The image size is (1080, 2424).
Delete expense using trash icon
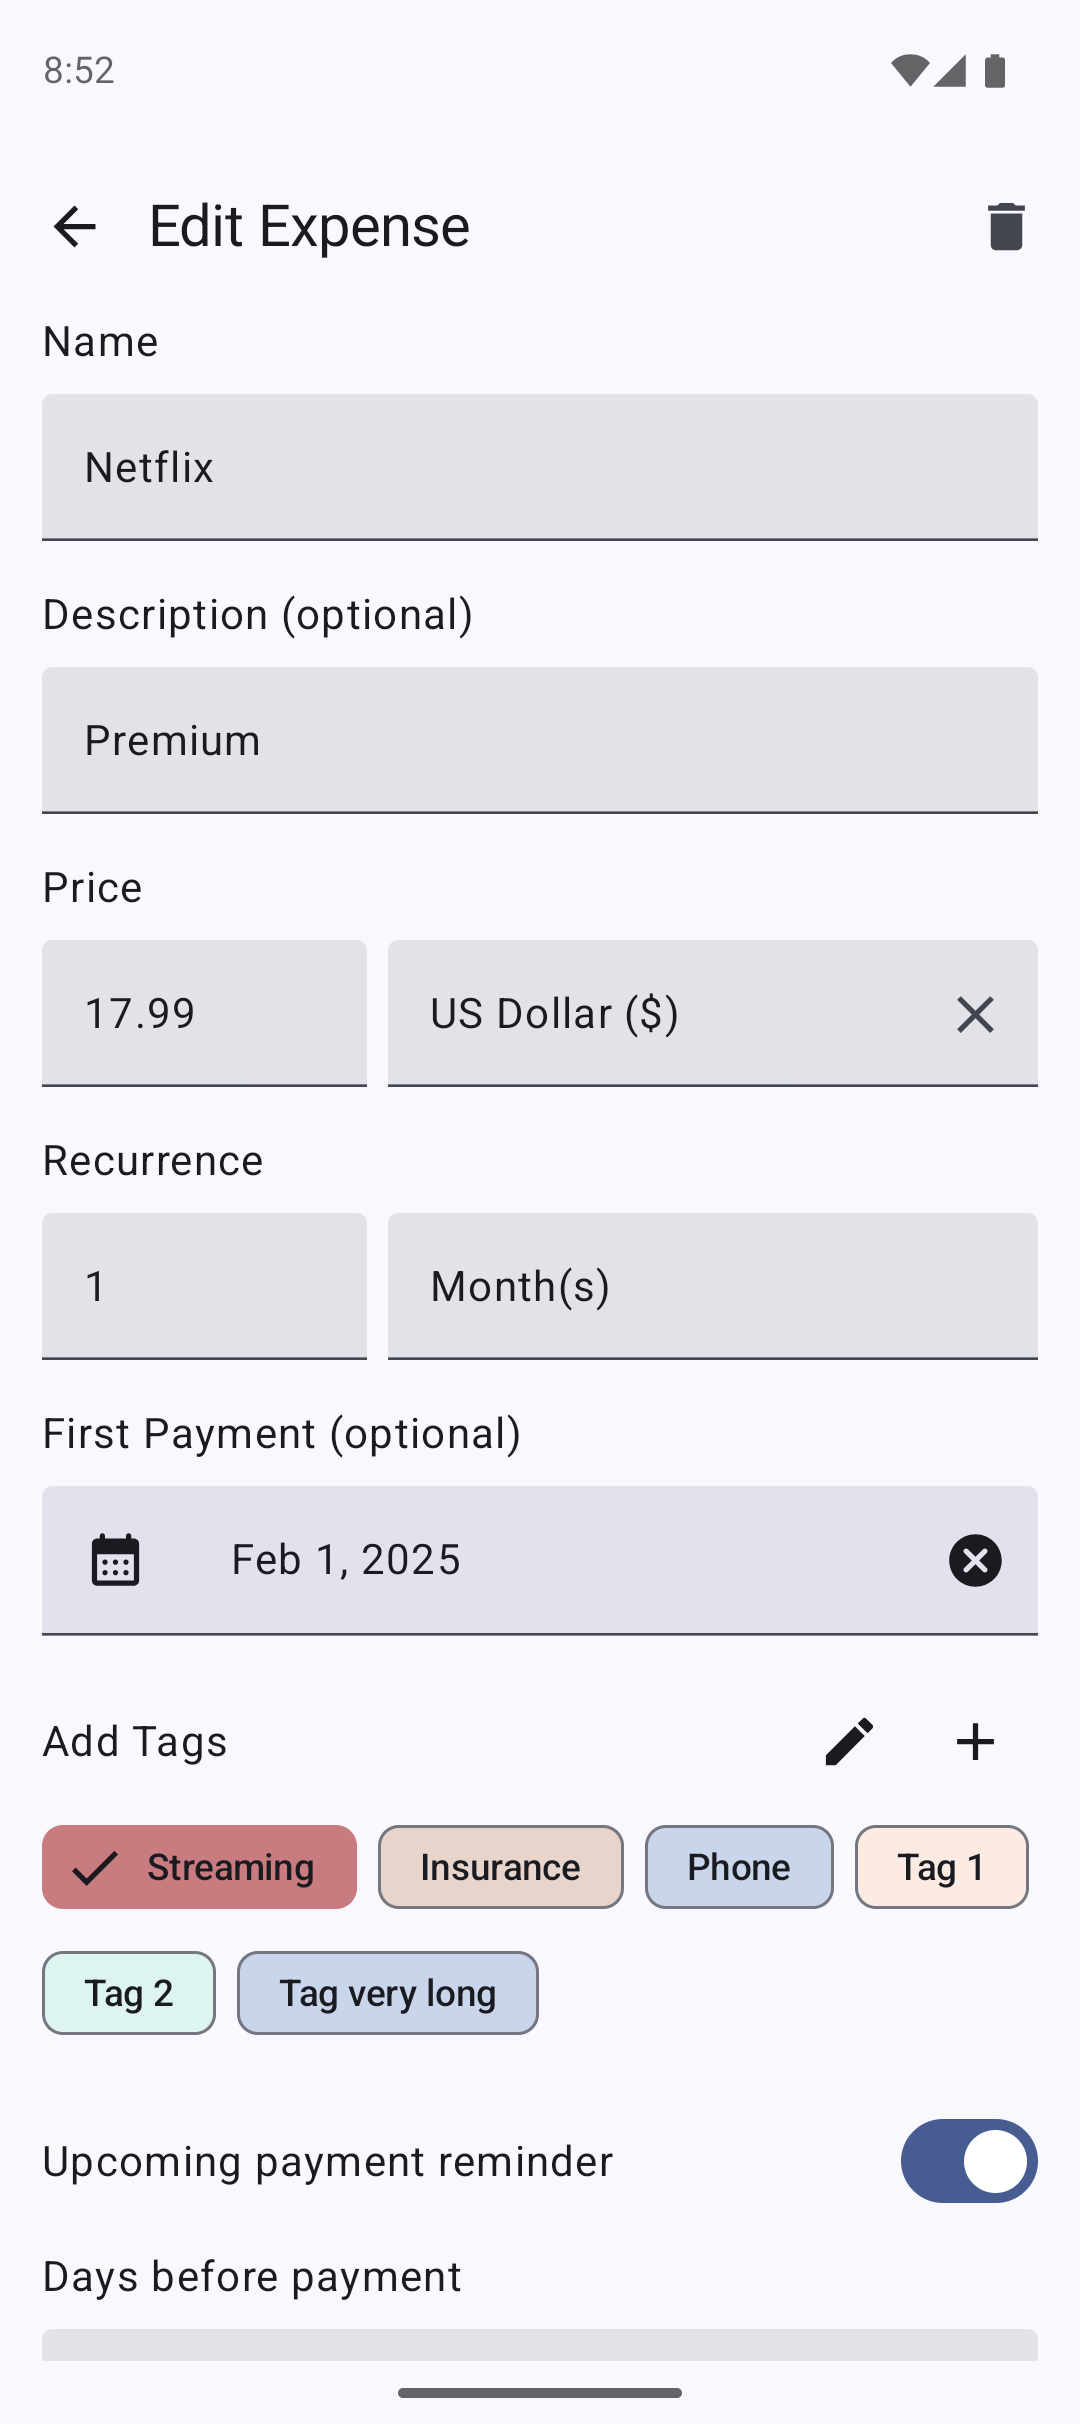click(x=1005, y=226)
